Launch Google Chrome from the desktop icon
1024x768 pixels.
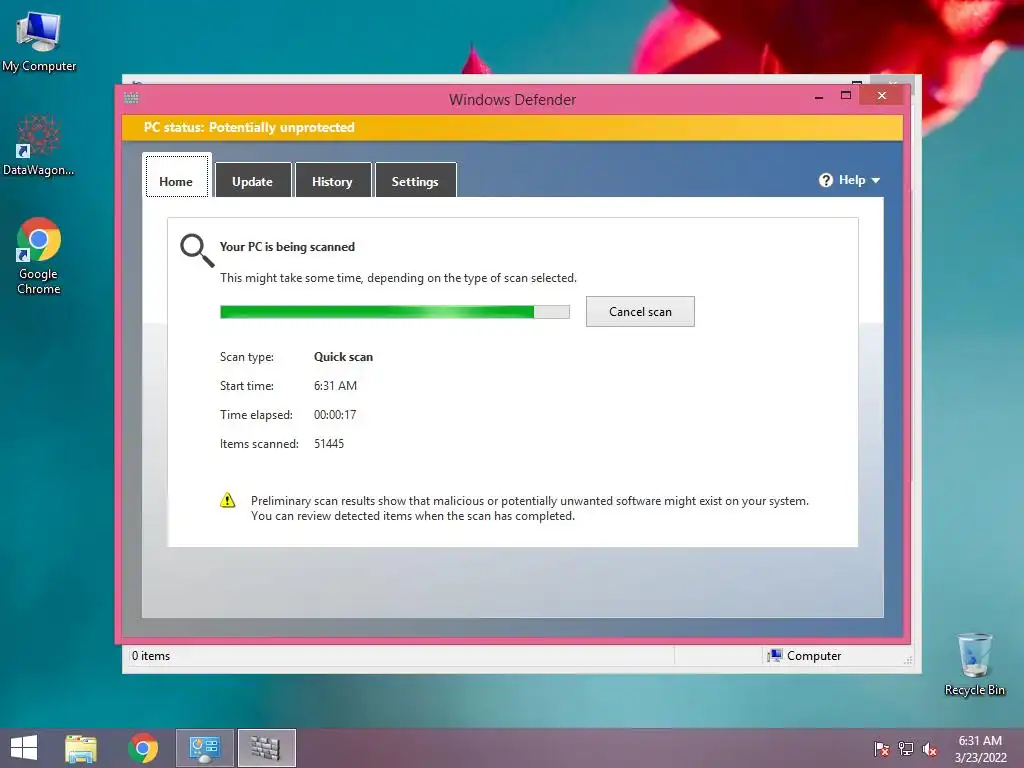pyautogui.click(x=39, y=255)
